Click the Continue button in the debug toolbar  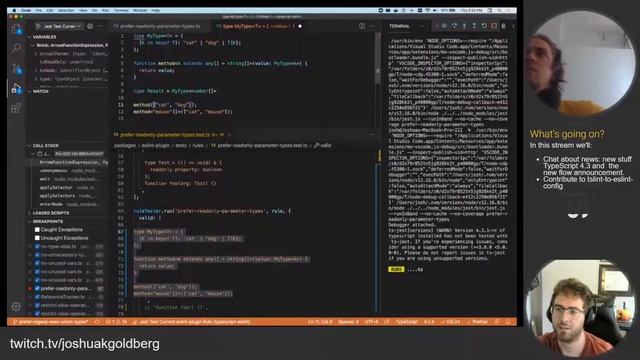click(444, 26)
